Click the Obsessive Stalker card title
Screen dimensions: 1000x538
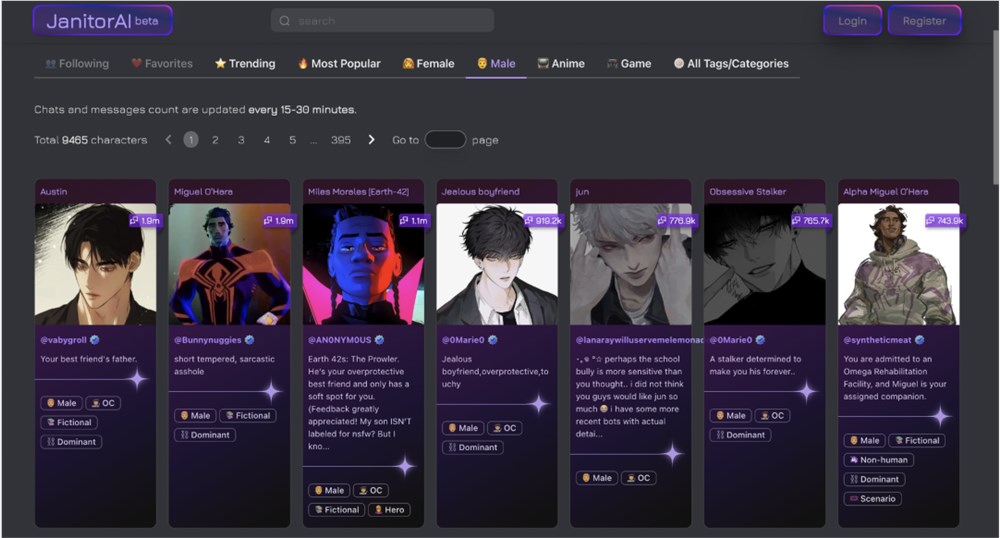[747, 191]
